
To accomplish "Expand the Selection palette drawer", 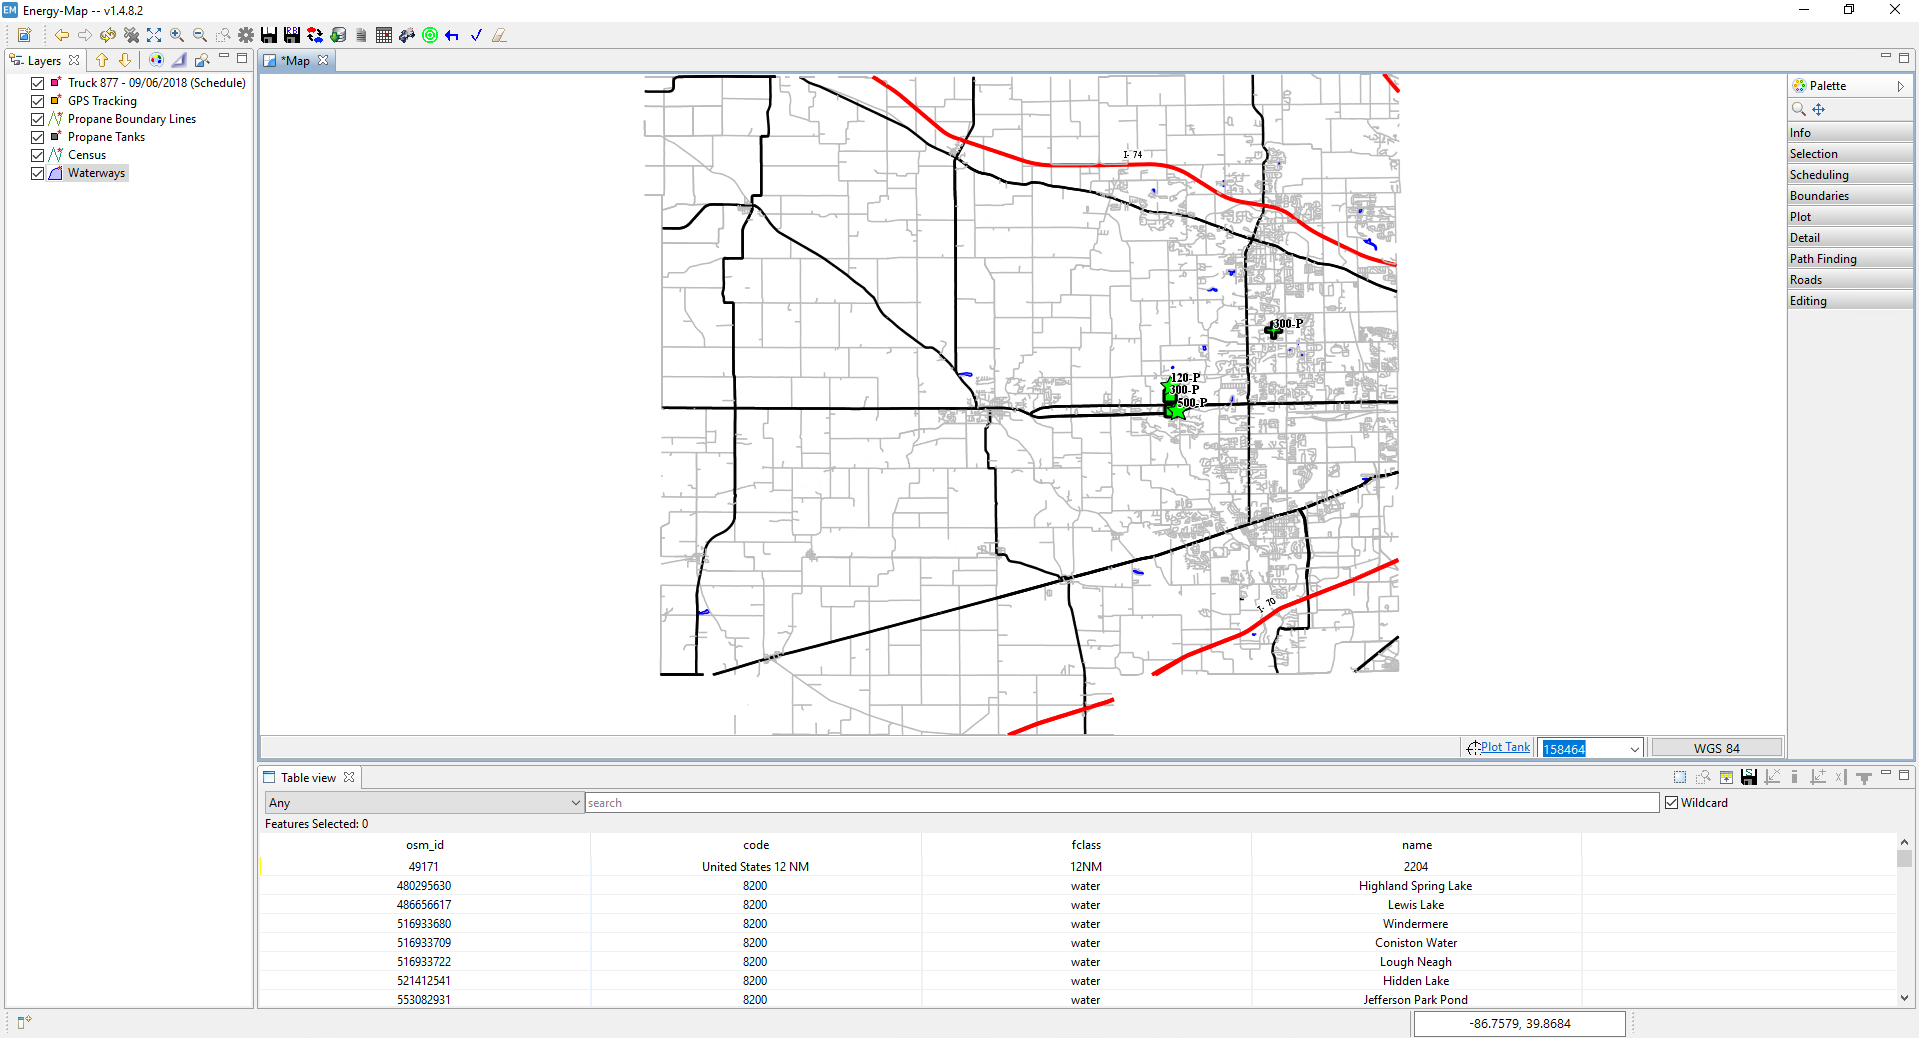I will coord(1850,154).
